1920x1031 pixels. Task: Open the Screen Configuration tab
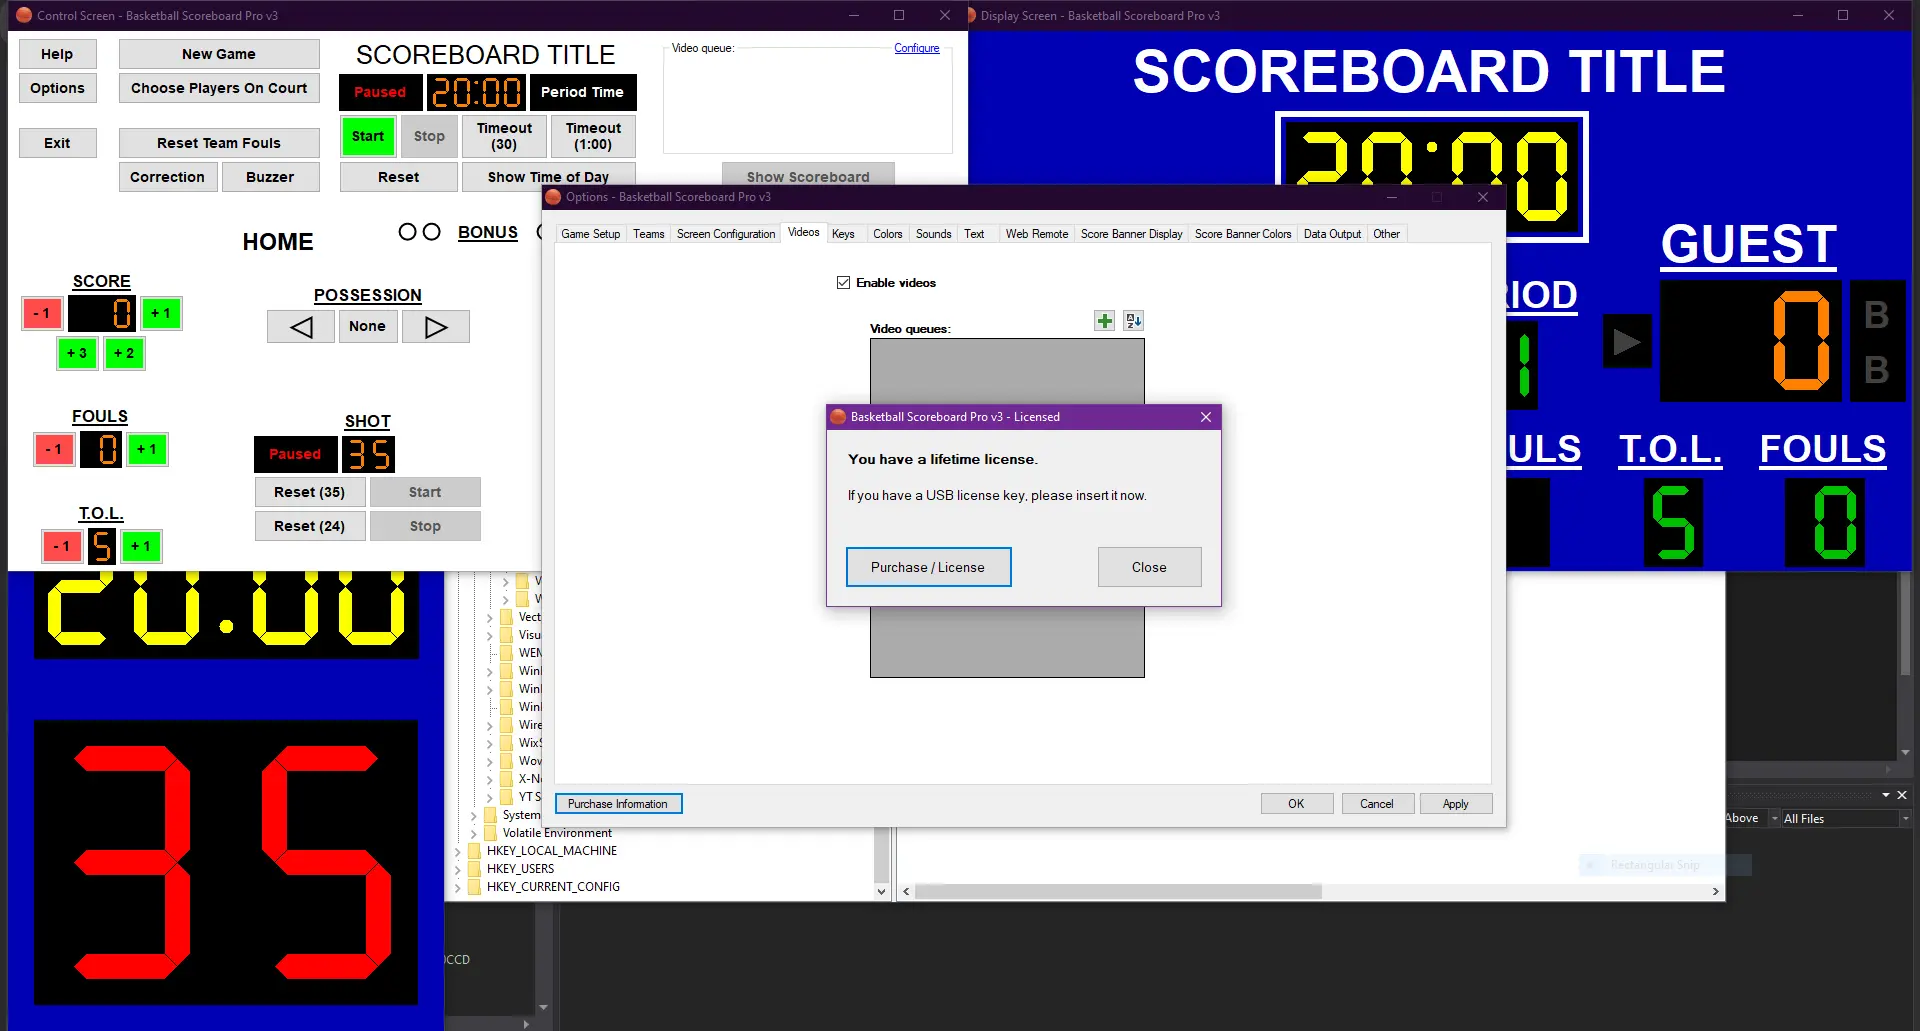[726, 234]
